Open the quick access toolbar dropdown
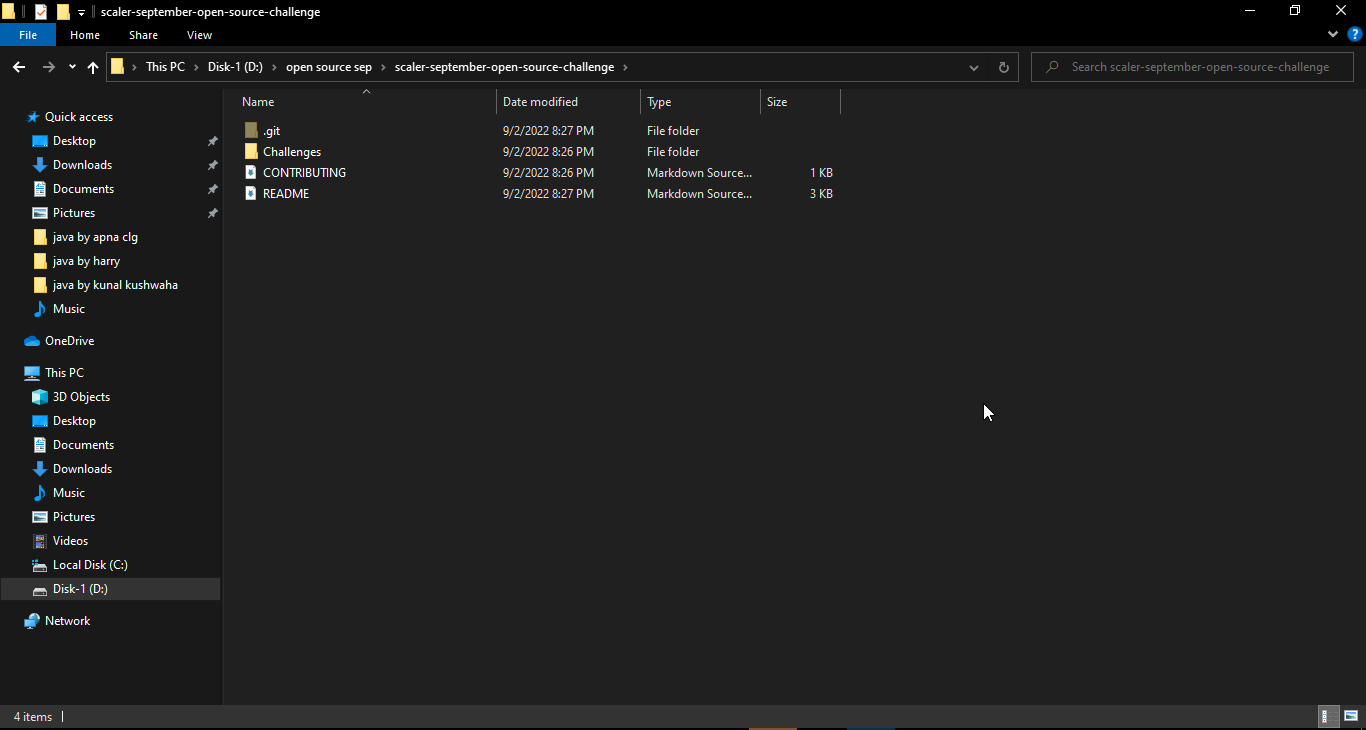The height and width of the screenshot is (730, 1366). coord(80,12)
